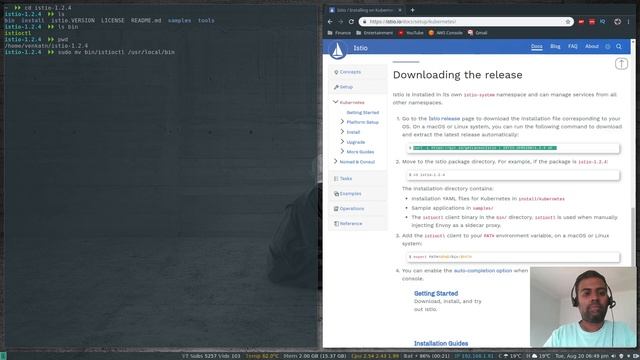Image resolution: width=640 pixels, height=360 pixels.
Task: Expand the Upgrade tree node
Action: click(x=342, y=141)
